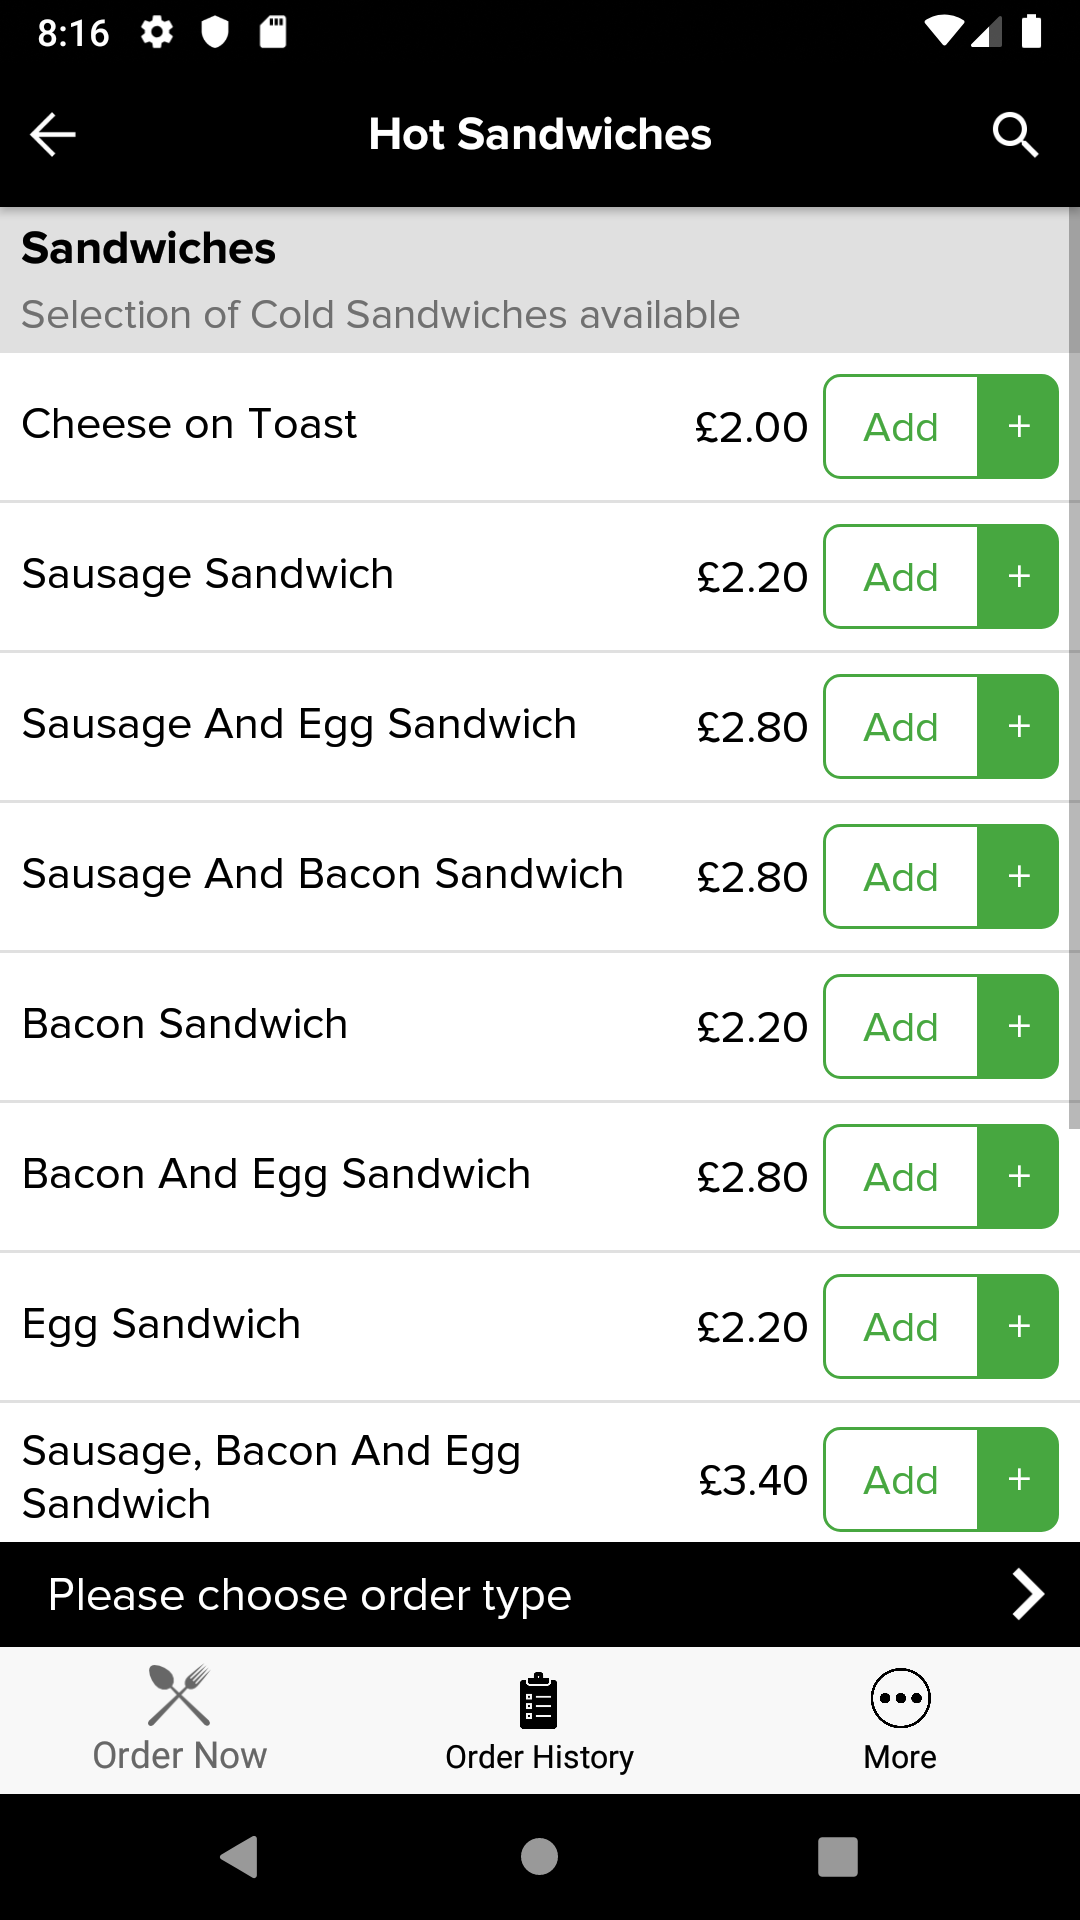Open the More dots icon
1080x1920 pixels.
[900, 1698]
